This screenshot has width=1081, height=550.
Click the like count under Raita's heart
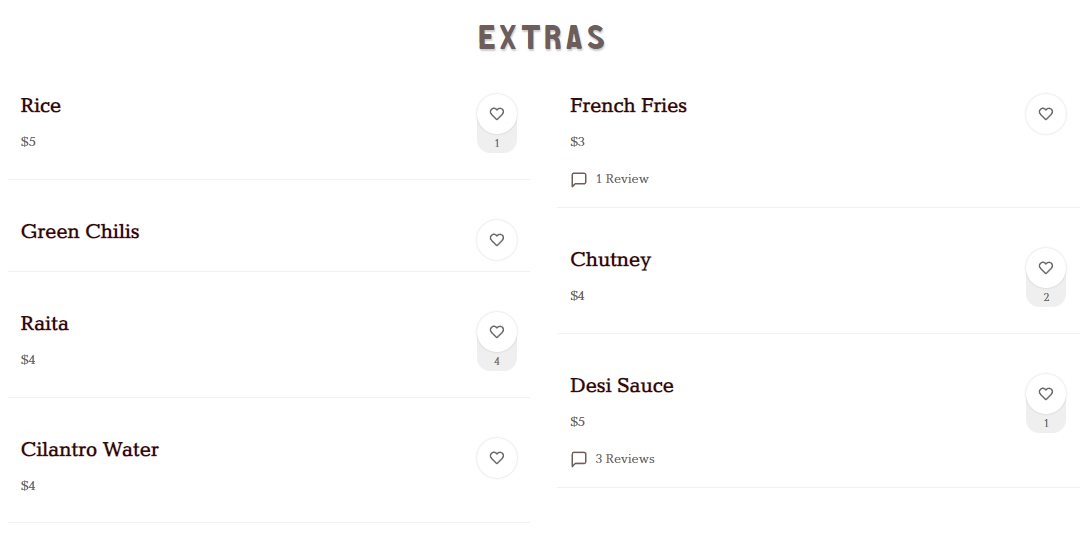click(x=497, y=361)
